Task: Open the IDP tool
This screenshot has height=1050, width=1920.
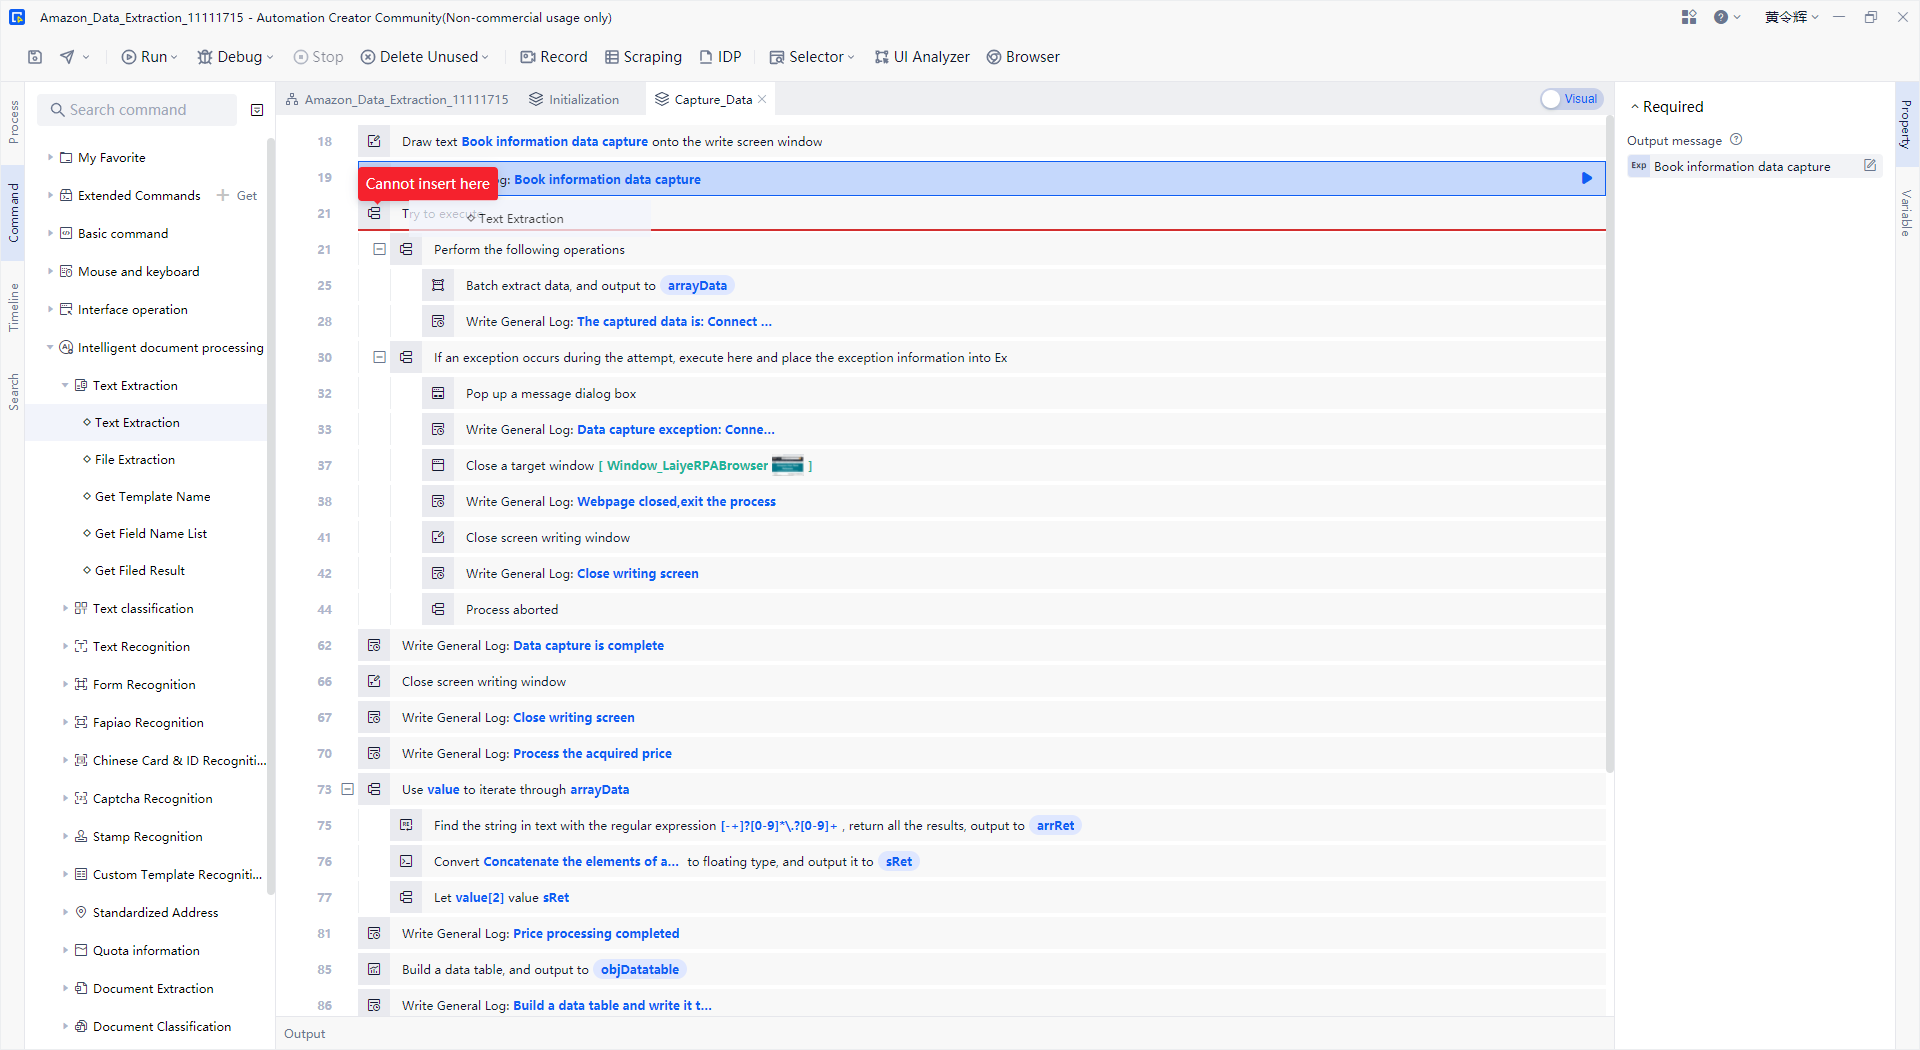Action: (720, 57)
